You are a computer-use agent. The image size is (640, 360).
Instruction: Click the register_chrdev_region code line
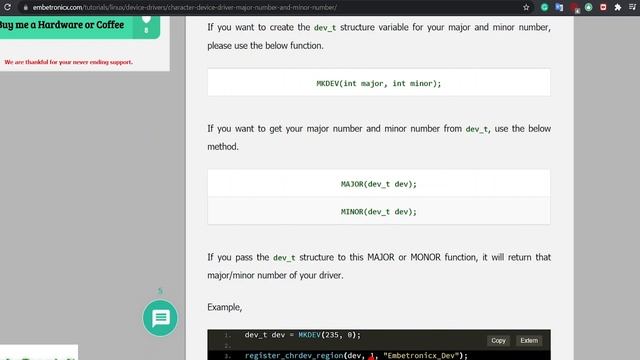pos(356,356)
